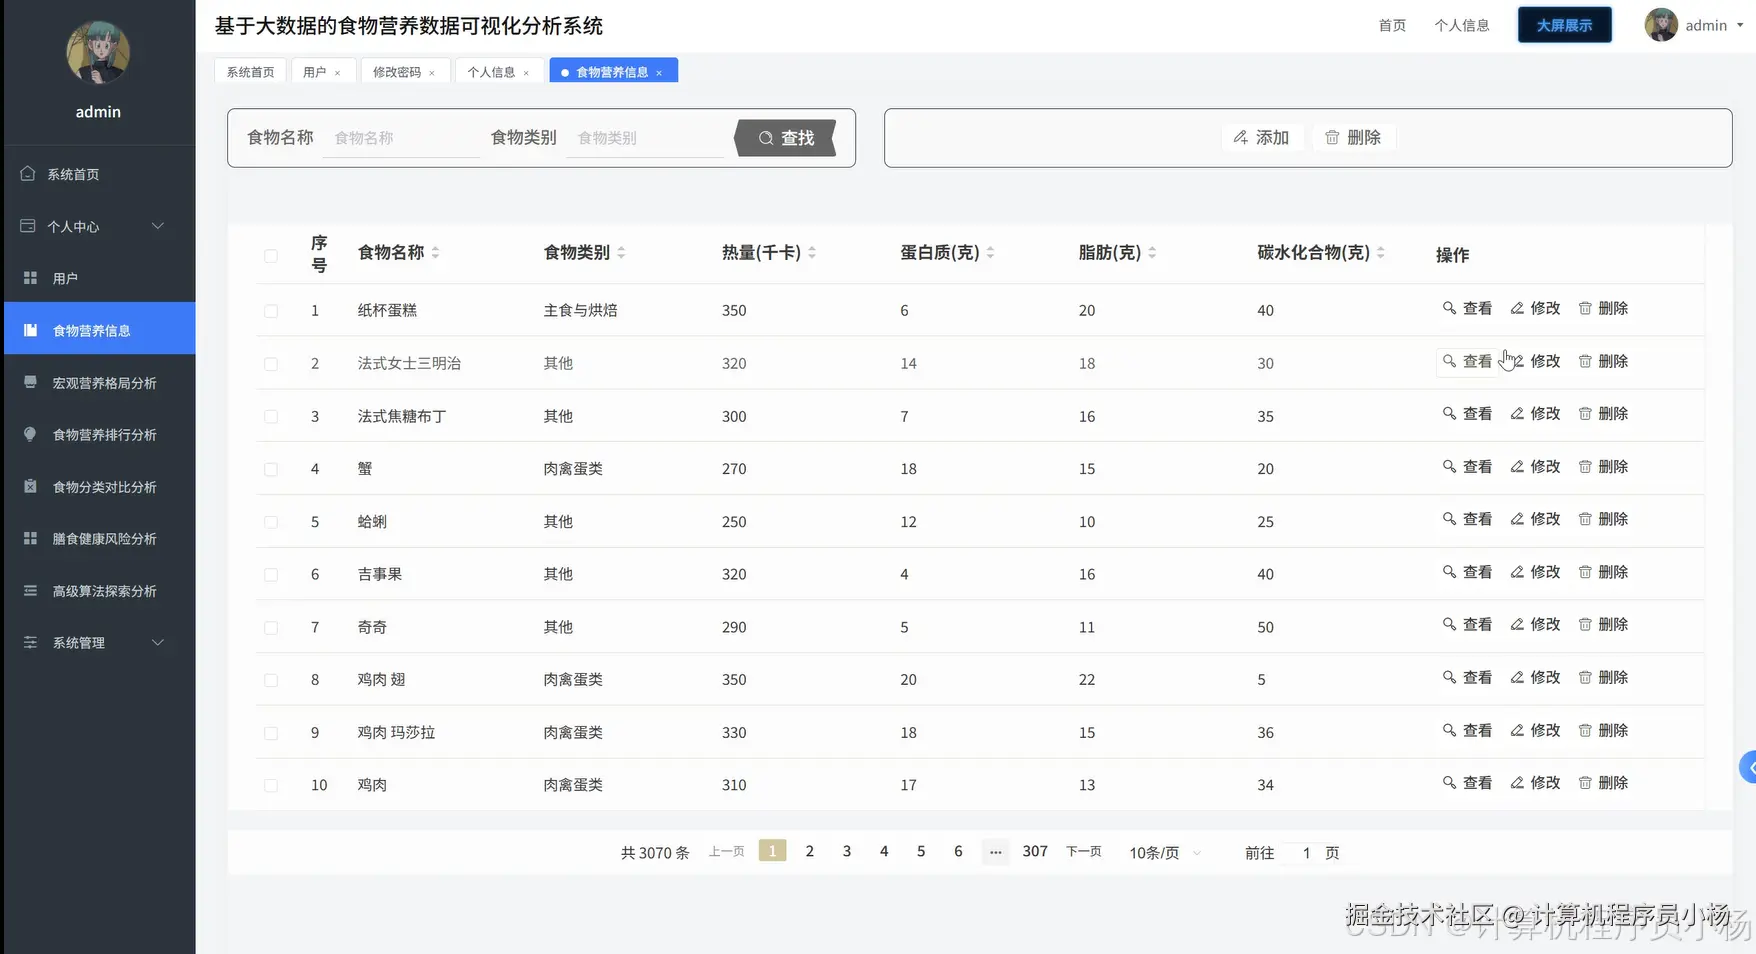Click 个人信息 in the top navigation
The height and width of the screenshot is (954, 1756).
coord(1462,26)
